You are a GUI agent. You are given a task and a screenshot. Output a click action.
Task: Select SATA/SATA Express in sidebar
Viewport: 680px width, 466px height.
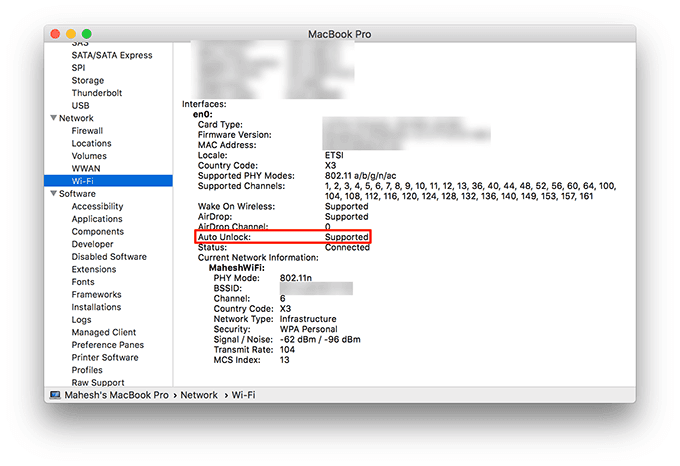click(x=112, y=55)
